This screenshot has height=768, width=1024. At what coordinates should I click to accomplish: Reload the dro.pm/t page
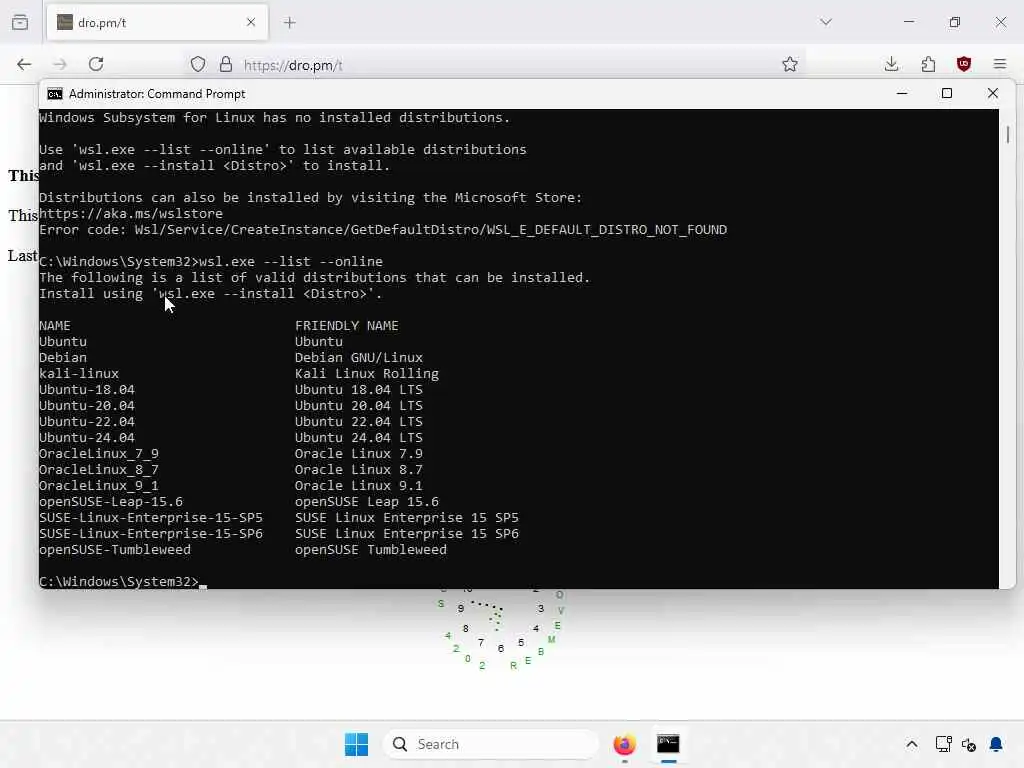(96, 64)
